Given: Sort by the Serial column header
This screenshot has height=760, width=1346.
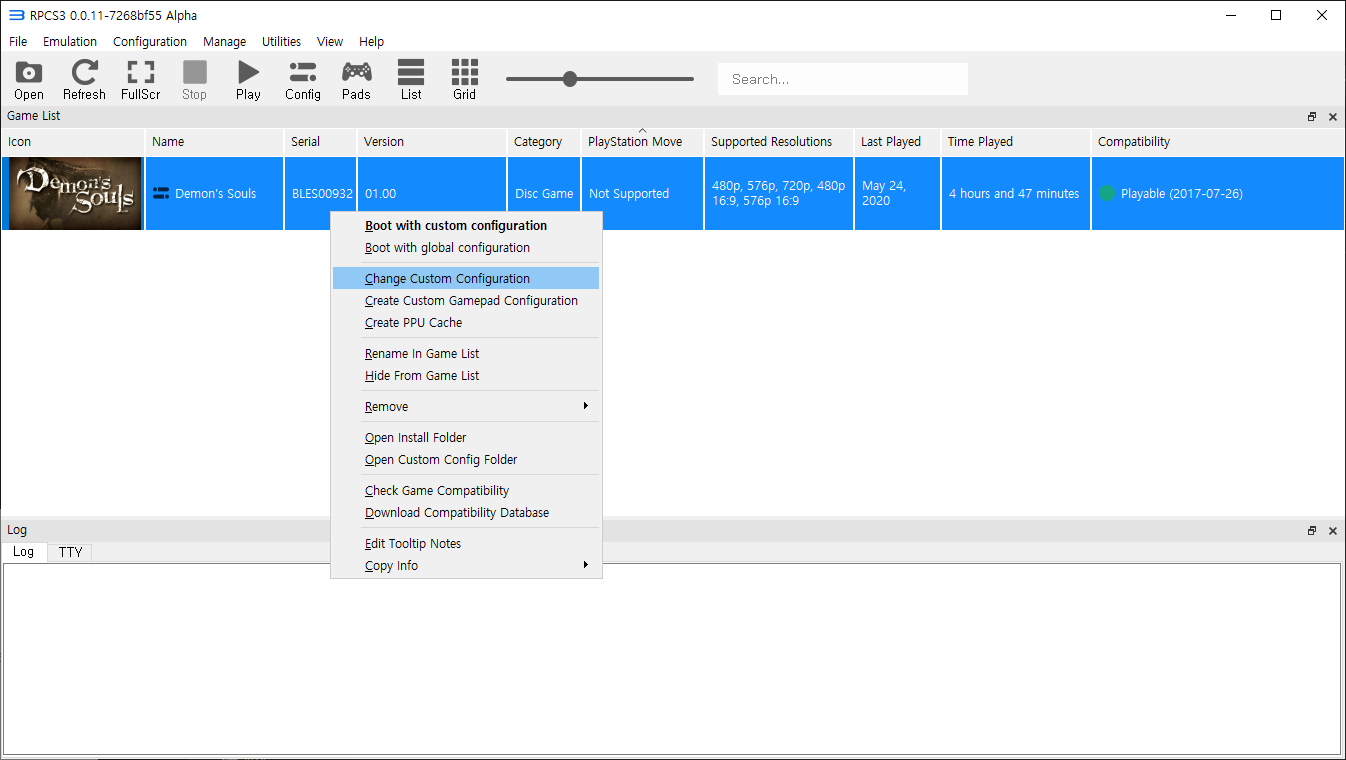Looking at the screenshot, I should [320, 142].
